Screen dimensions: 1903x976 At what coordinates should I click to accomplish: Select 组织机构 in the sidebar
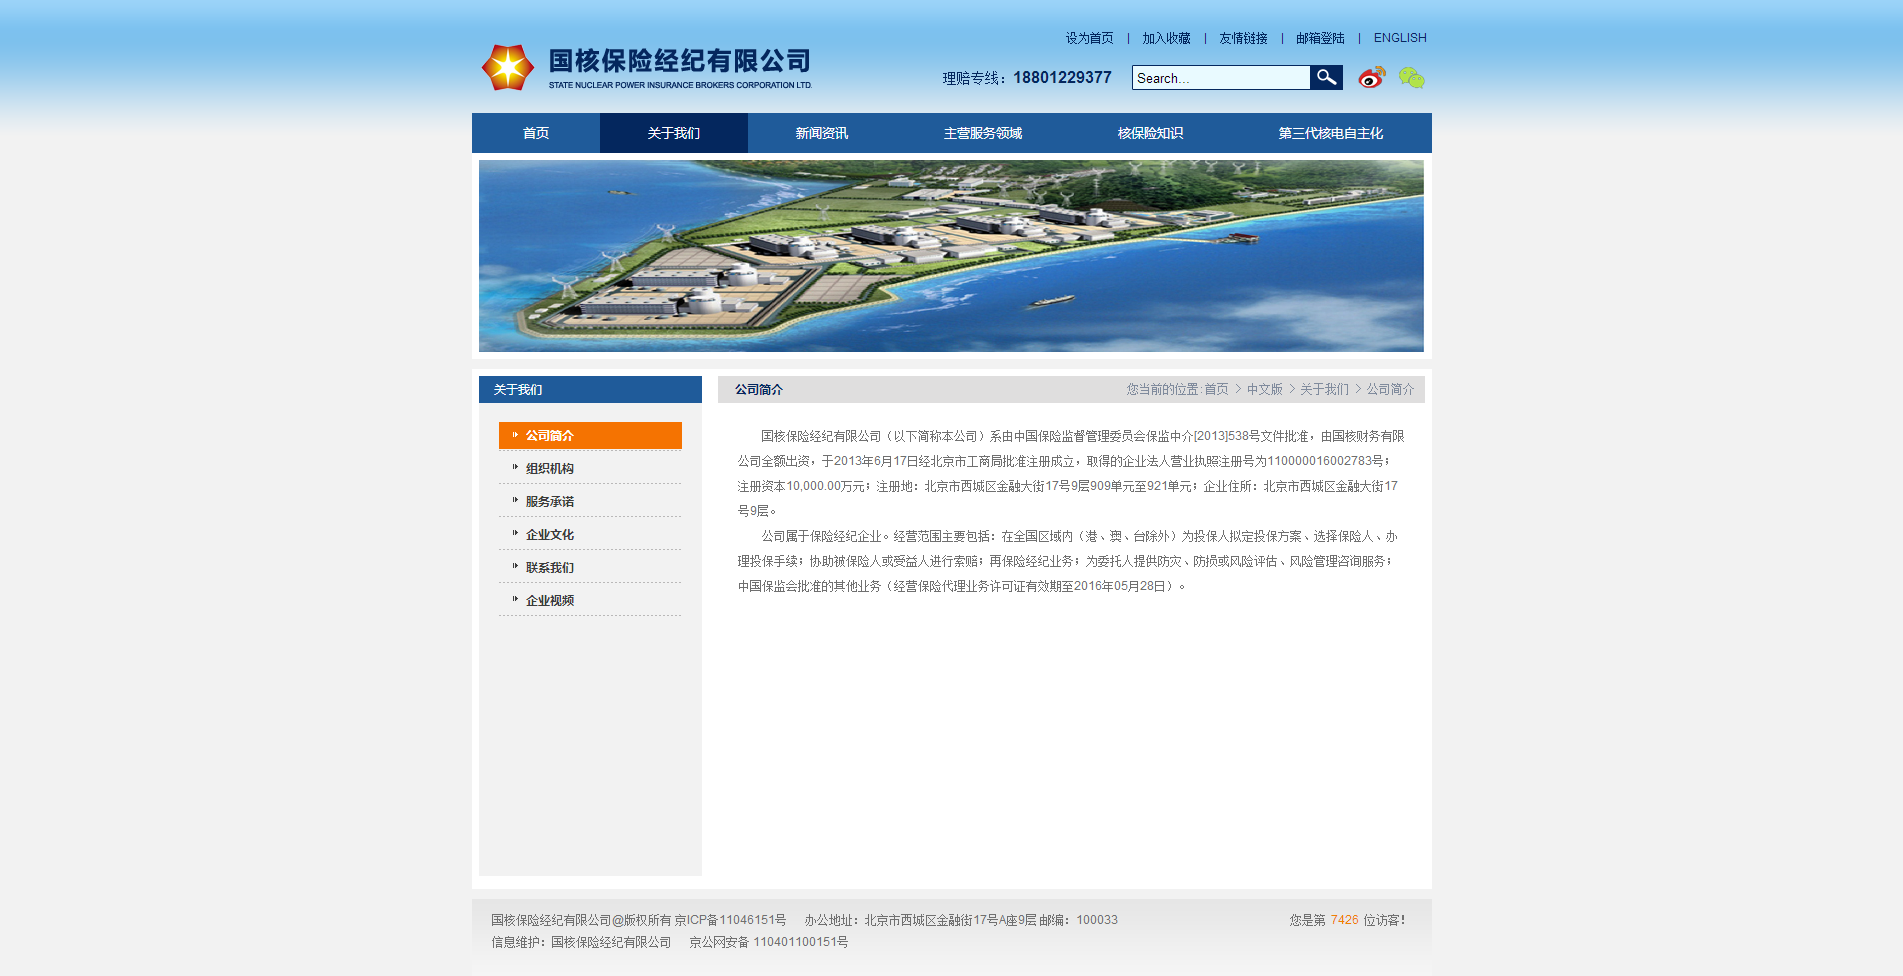click(x=550, y=469)
